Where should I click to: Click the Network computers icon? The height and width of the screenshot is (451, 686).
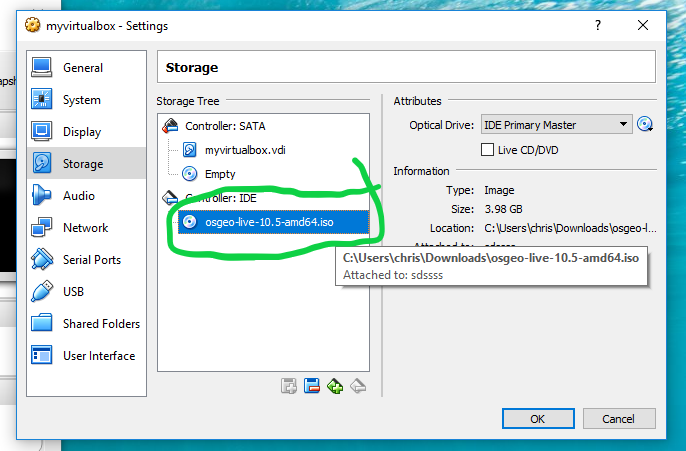(x=42, y=227)
